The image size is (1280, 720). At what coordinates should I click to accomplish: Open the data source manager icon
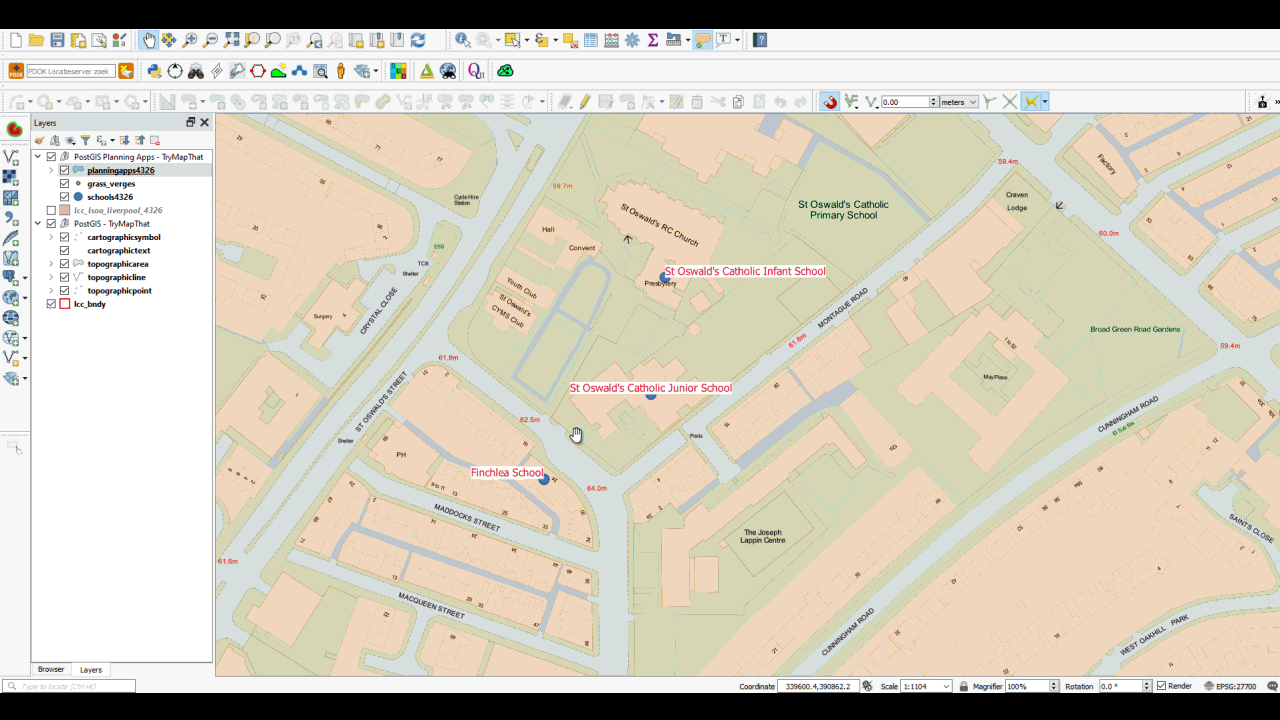[15, 130]
